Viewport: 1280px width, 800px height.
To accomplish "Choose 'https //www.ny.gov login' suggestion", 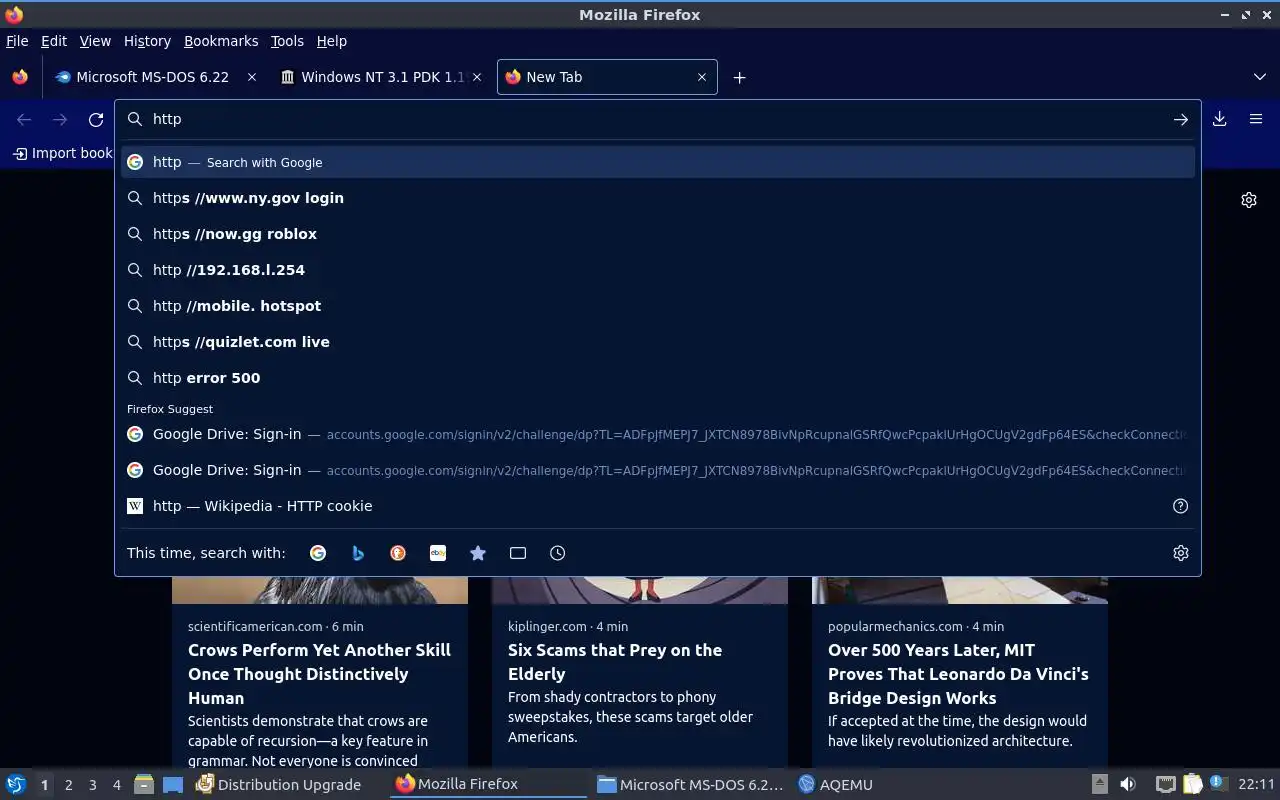I will point(658,198).
